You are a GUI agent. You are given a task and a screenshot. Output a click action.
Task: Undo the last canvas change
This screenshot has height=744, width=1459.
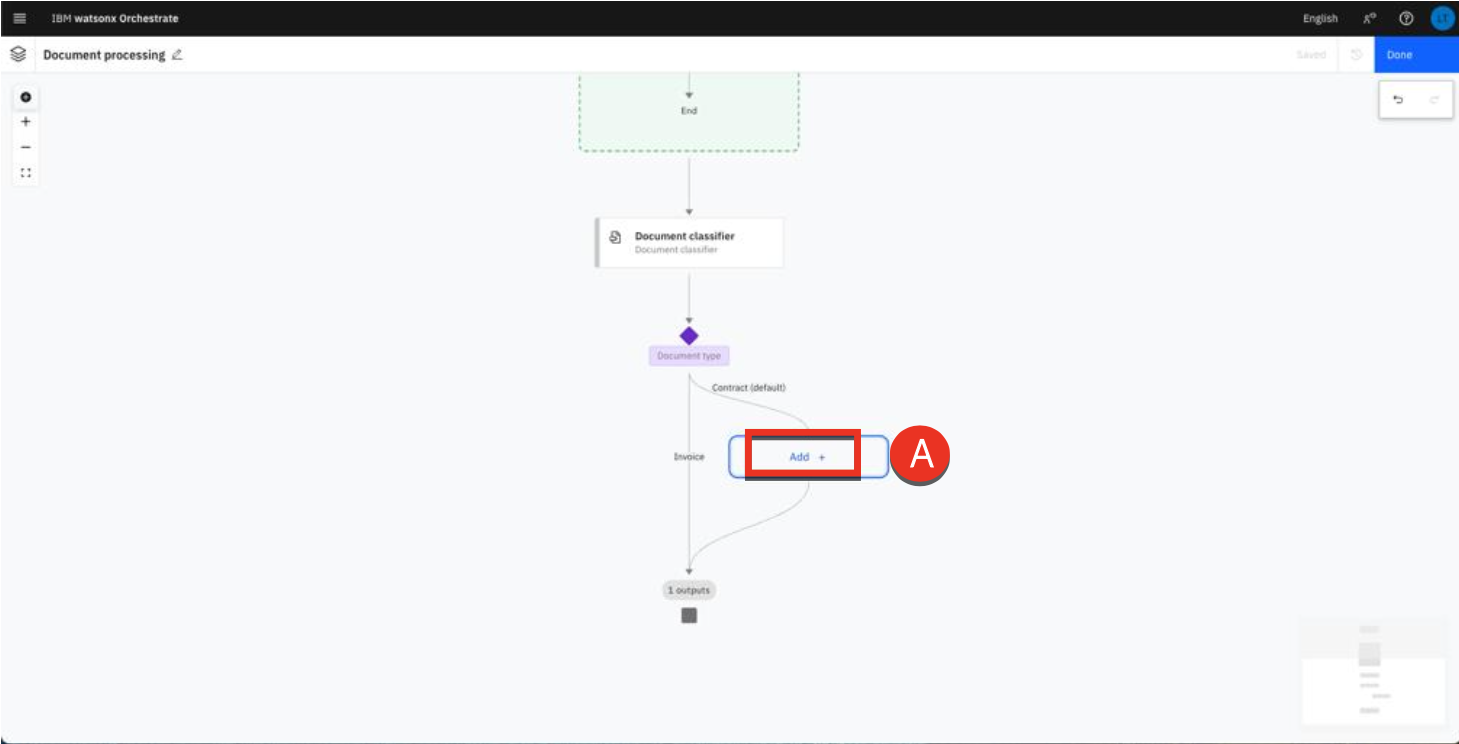tap(1398, 100)
